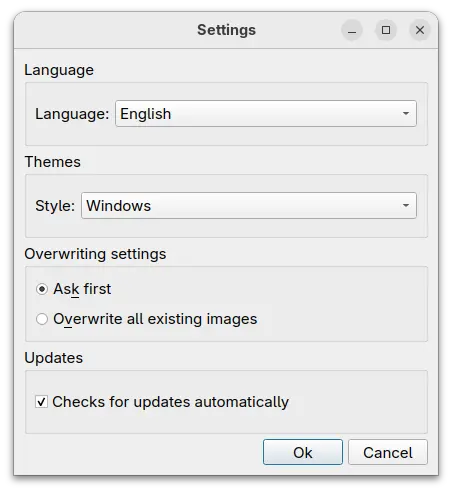Toggle the automatic update checks checkbox
452x492 pixels.
coord(41,402)
